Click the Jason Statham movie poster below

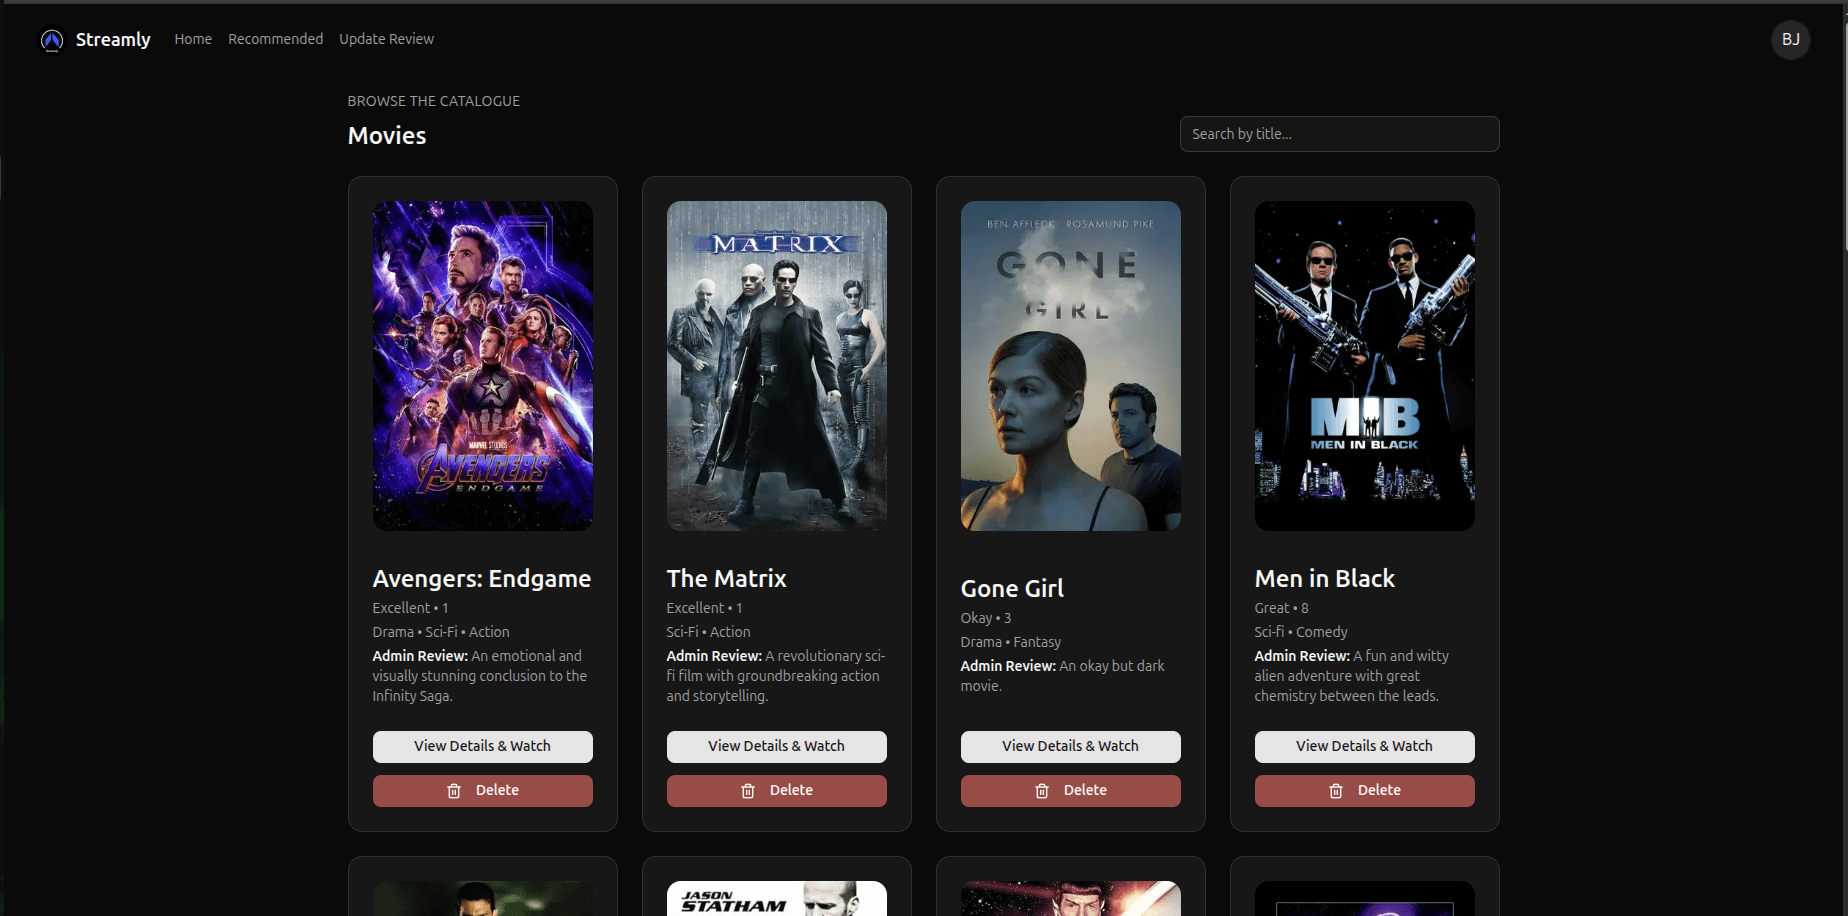(x=776, y=898)
